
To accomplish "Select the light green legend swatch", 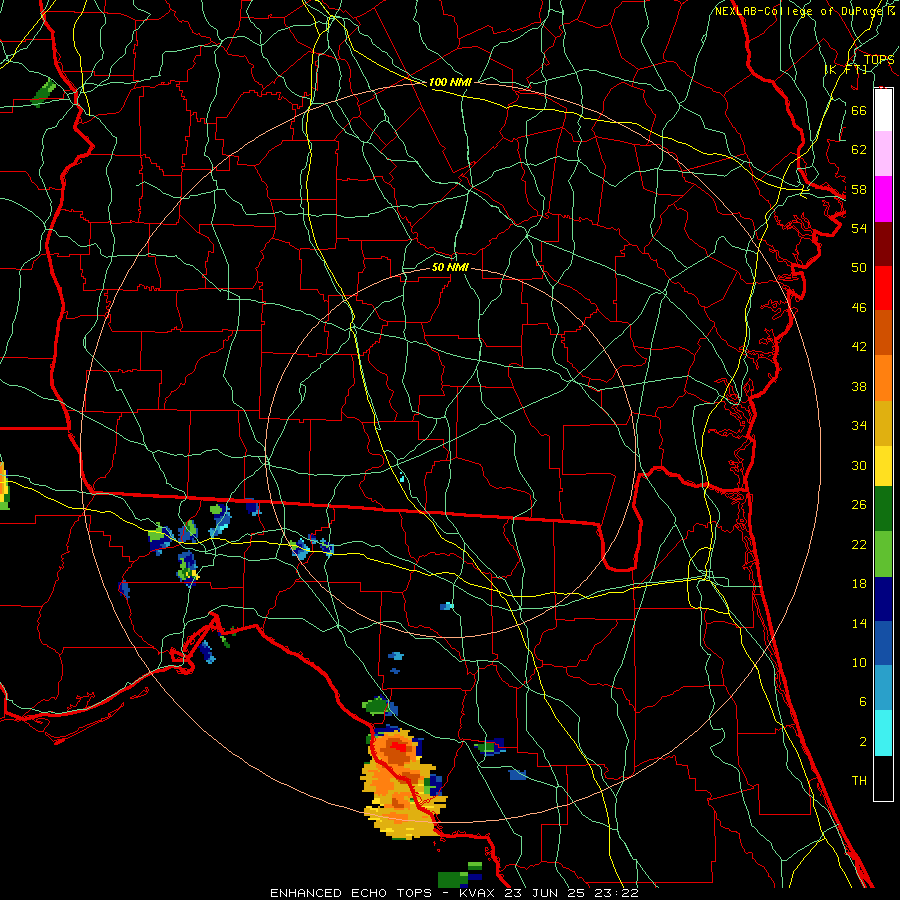I will 883,554.
